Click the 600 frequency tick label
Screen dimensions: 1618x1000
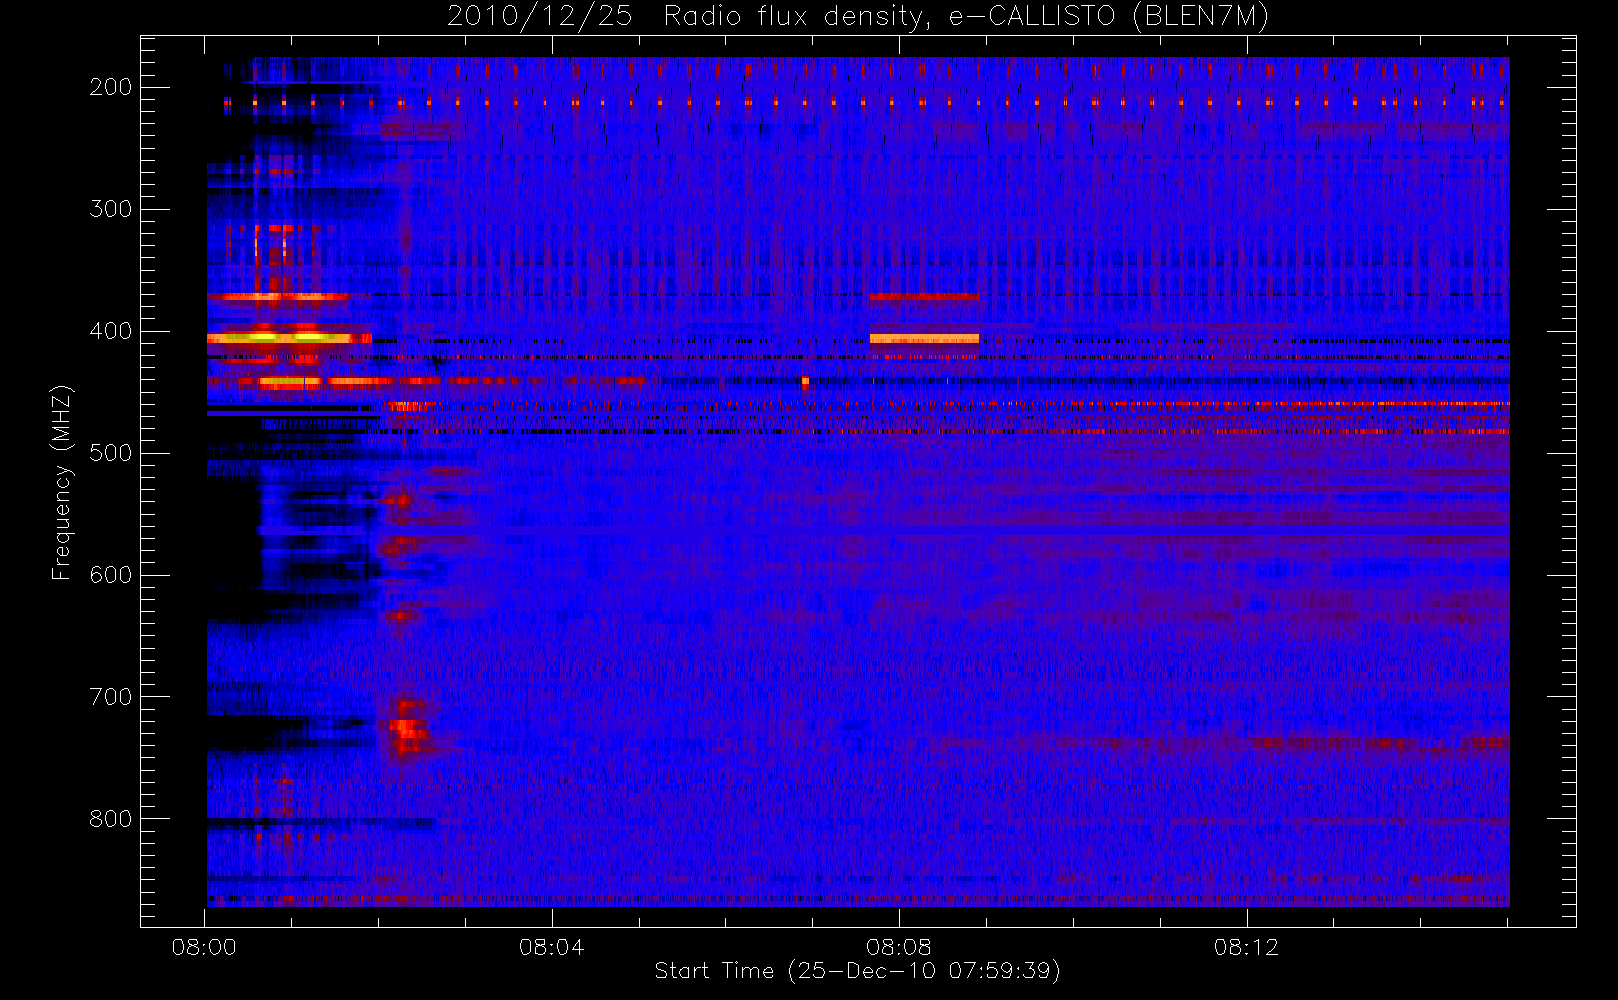[x=110, y=575]
